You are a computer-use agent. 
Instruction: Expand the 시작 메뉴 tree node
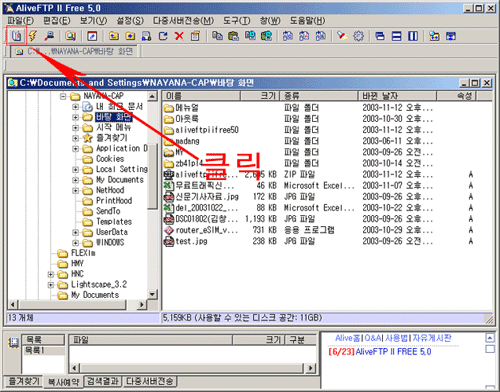[x=76, y=128]
